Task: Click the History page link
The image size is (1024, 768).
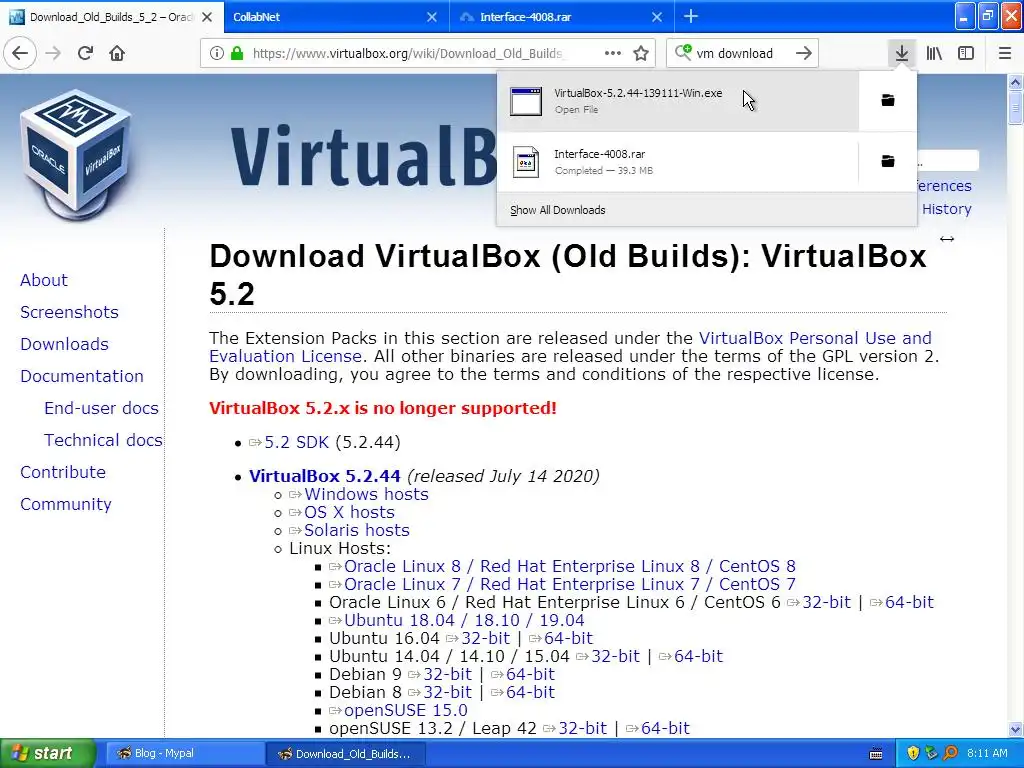Action: click(946, 209)
